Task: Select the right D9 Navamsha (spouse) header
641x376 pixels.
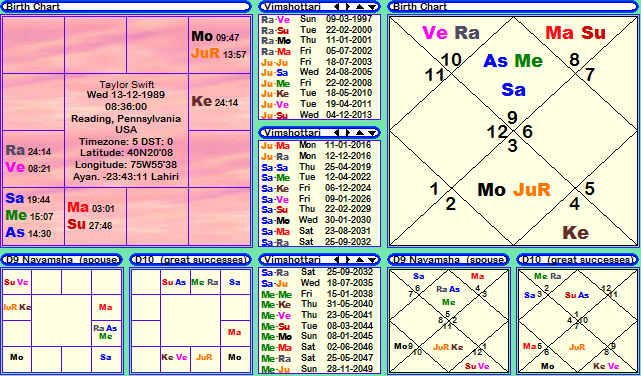Action: tap(448, 260)
